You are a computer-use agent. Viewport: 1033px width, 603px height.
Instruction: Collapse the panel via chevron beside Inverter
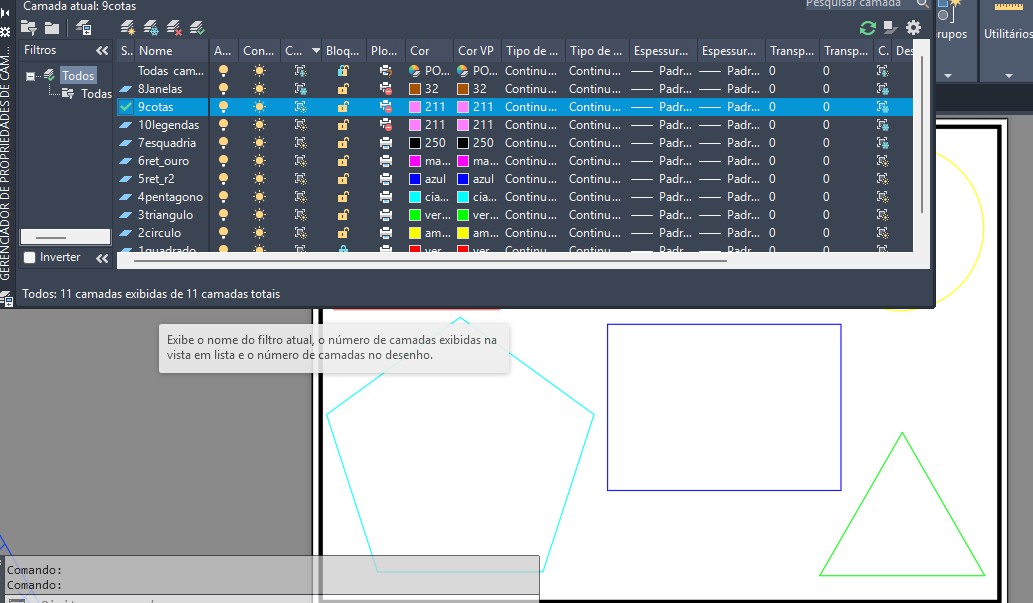pyautogui.click(x=101, y=258)
